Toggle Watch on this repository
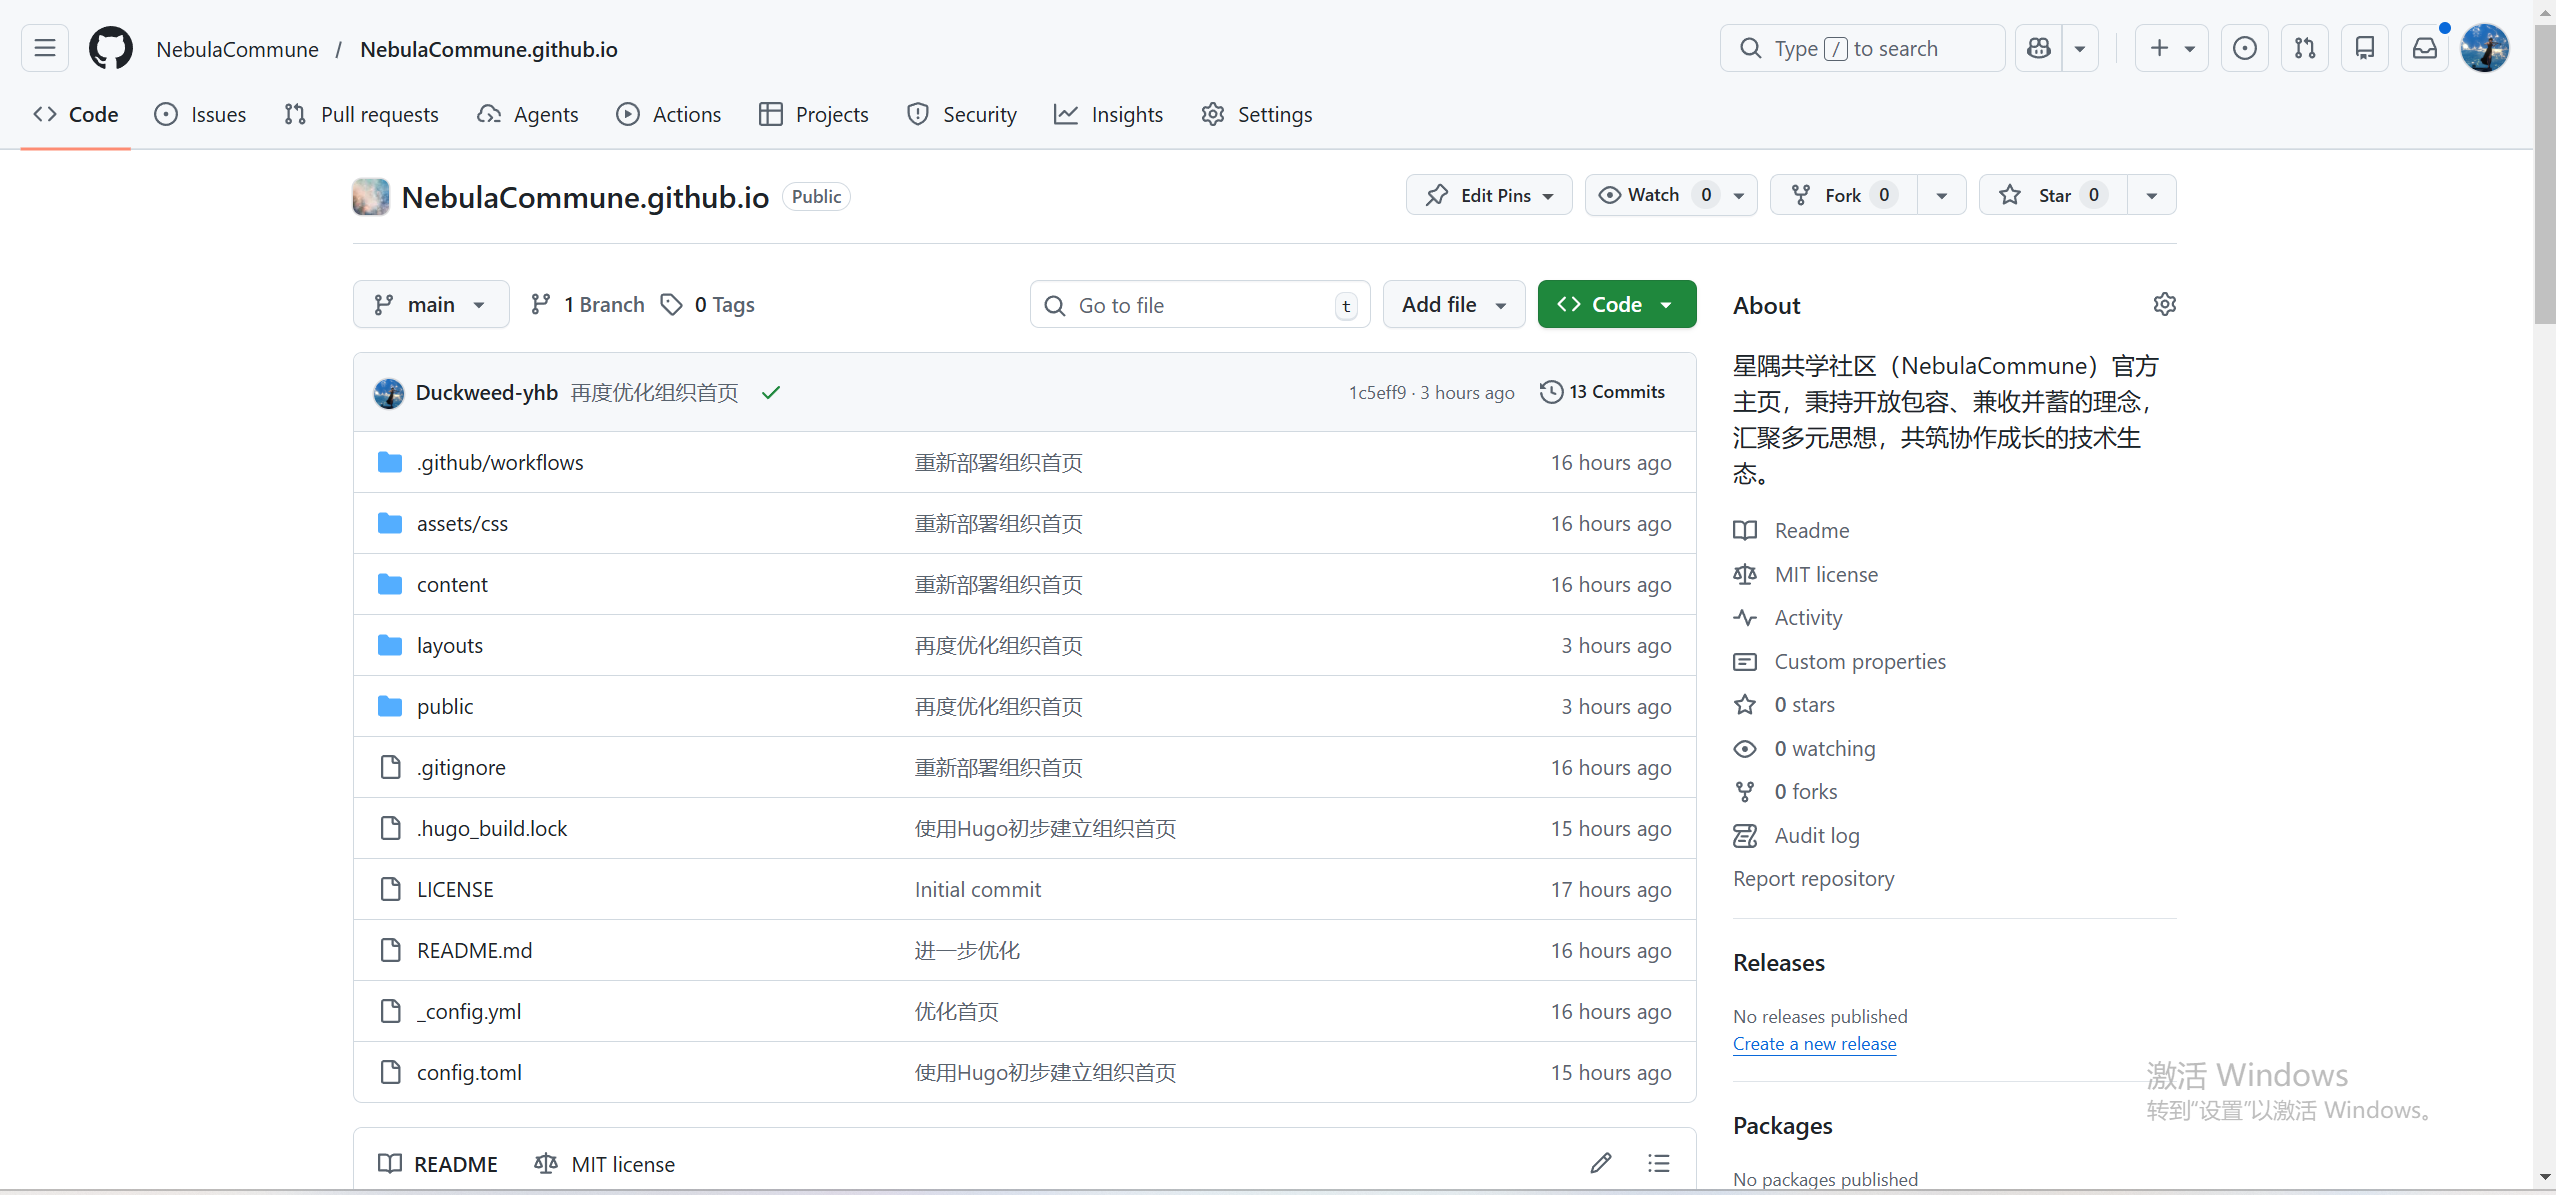This screenshot has height=1195, width=2556. click(x=1652, y=195)
